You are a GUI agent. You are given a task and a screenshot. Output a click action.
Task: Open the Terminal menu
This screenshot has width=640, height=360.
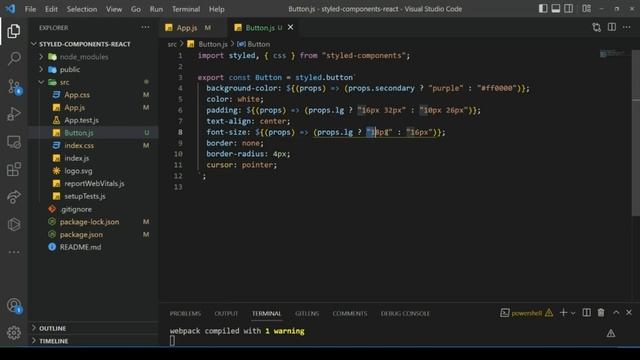186,9
